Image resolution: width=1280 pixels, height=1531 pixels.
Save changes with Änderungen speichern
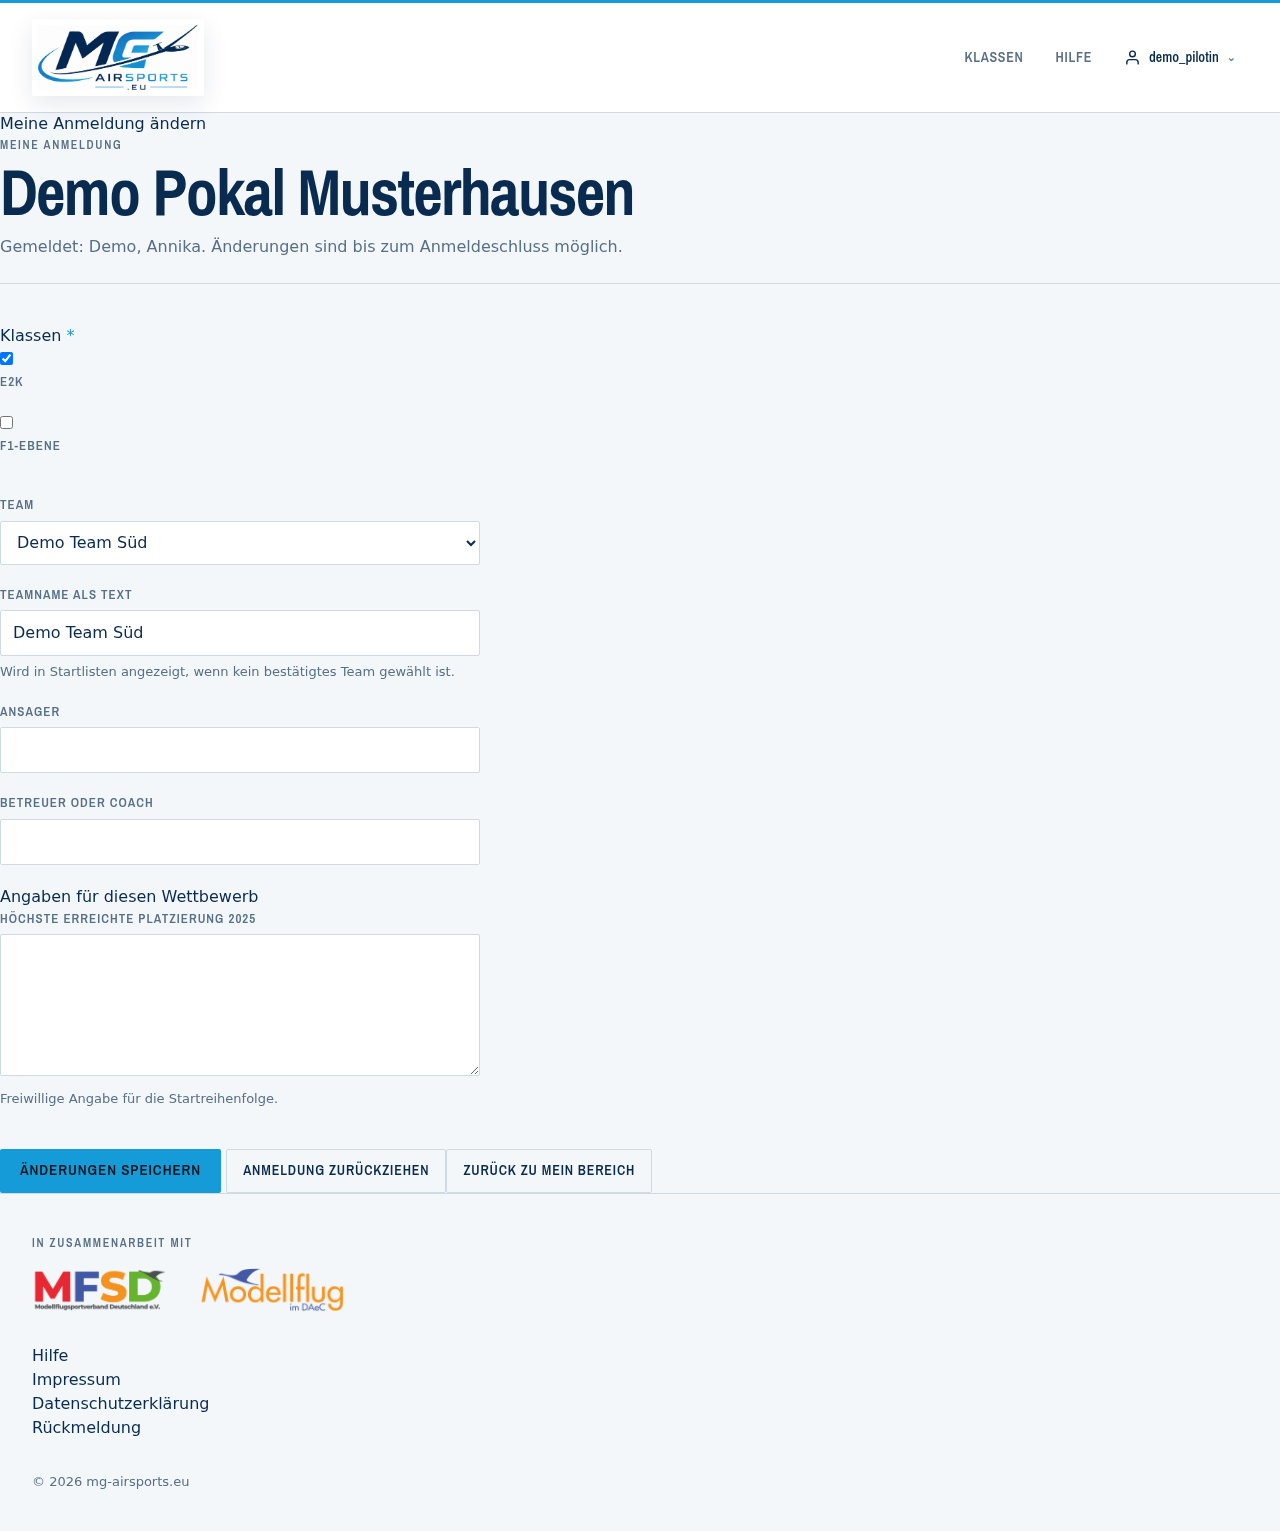[110, 1171]
